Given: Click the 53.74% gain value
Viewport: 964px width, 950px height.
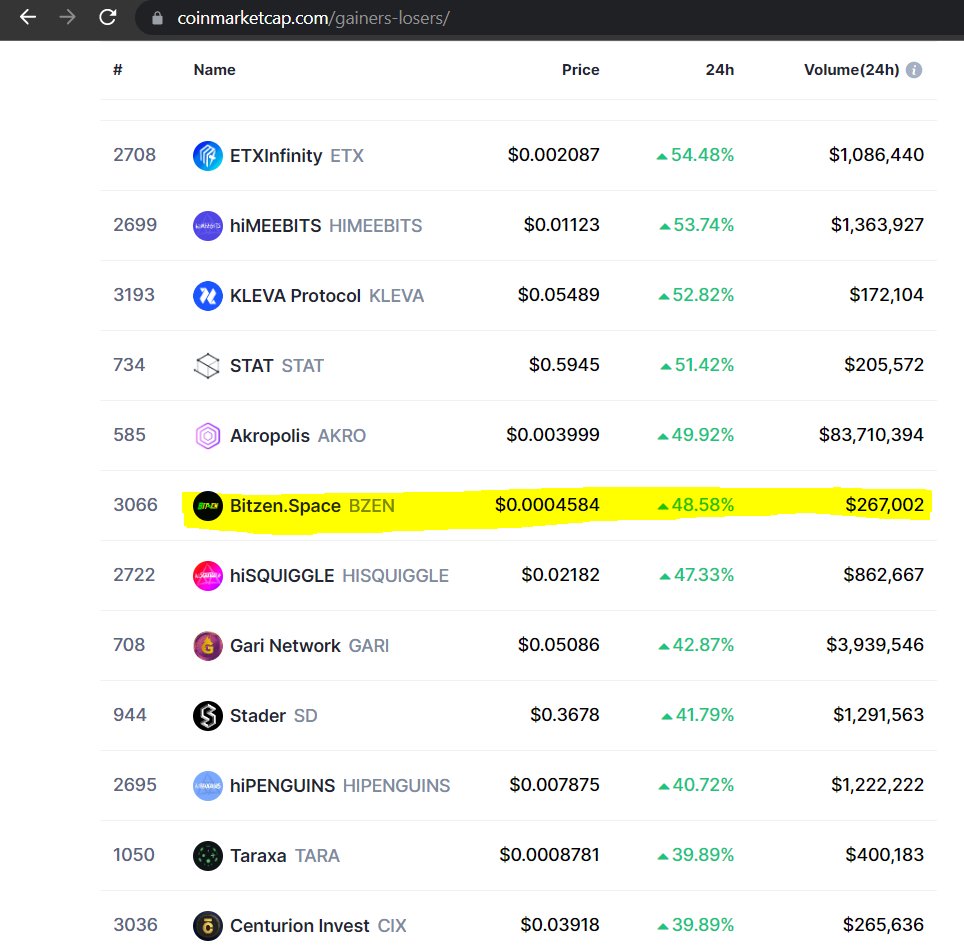Looking at the screenshot, I should click(x=697, y=224).
